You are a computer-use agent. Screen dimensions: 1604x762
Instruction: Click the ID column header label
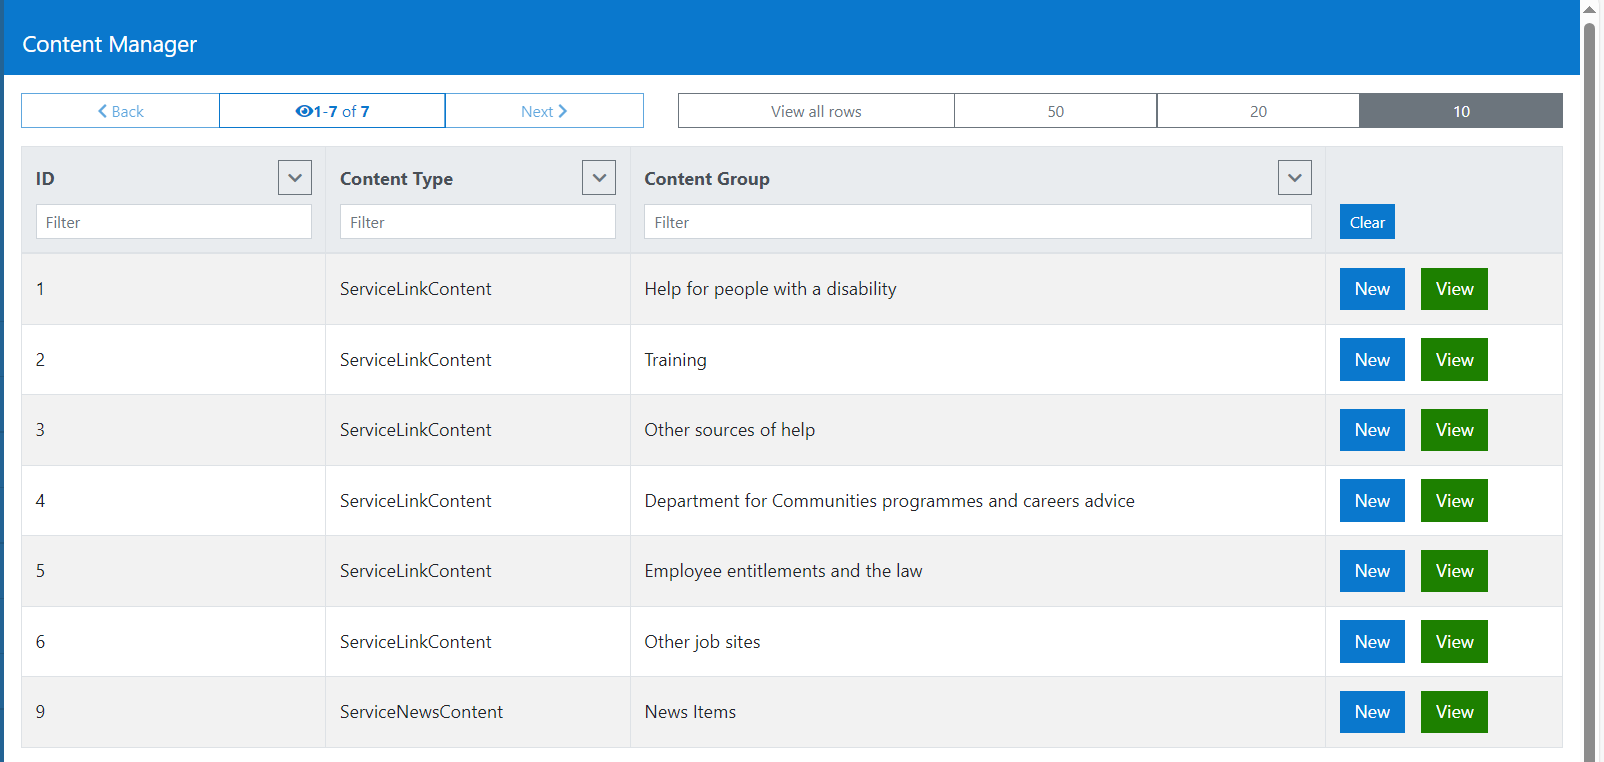point(45,179)
